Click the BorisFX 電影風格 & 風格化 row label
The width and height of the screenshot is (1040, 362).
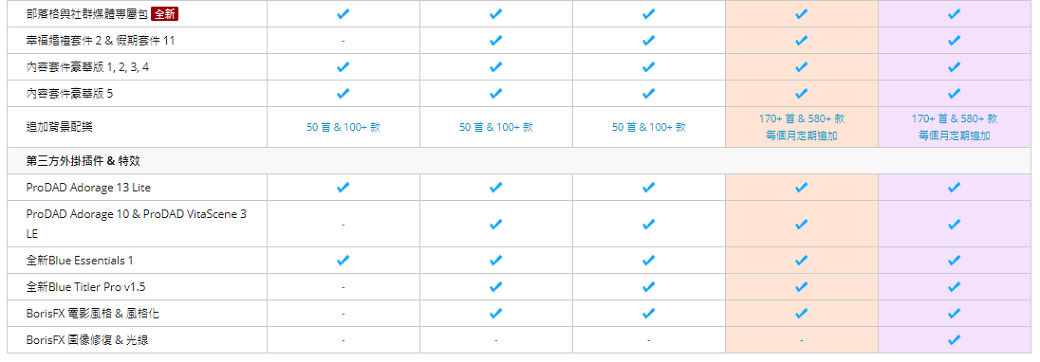(92, 314)
